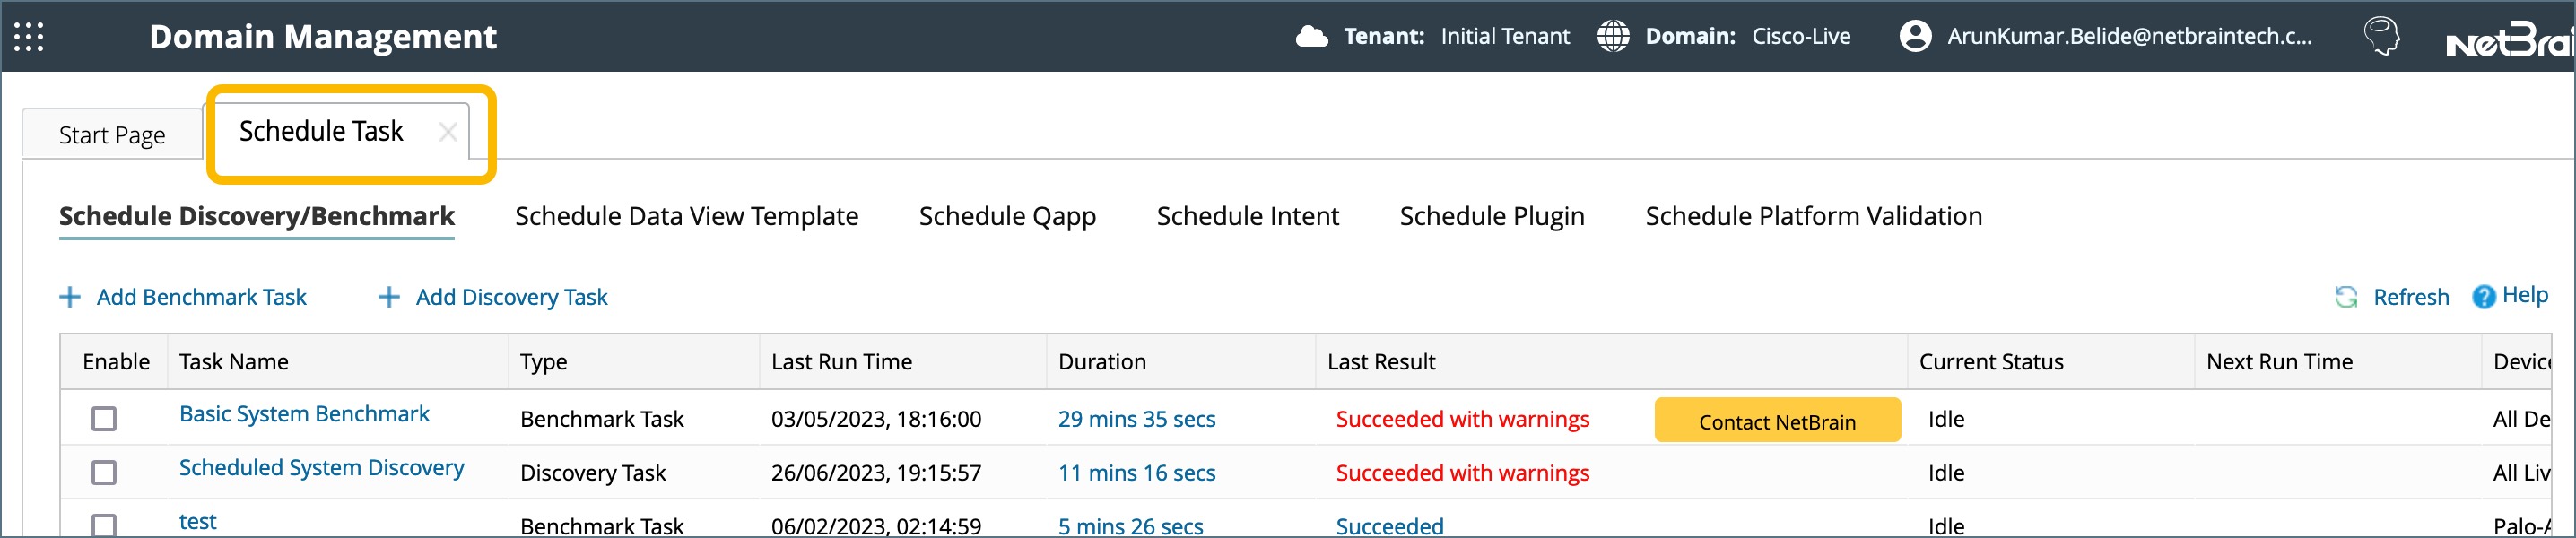Open the app launcher grid icon
The width and height of the screenshot is (2576, 538).
click(x=29, y=37)
